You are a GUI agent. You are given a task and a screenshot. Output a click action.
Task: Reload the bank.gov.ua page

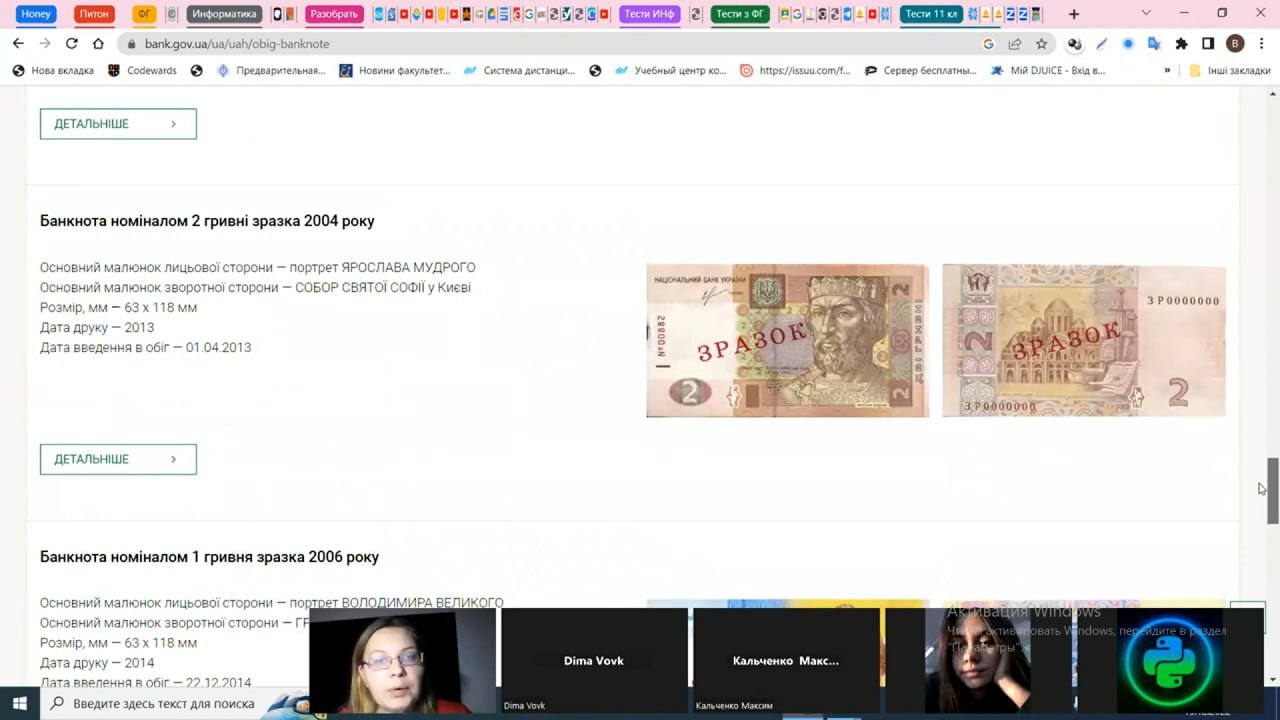[x=72, y=44]
